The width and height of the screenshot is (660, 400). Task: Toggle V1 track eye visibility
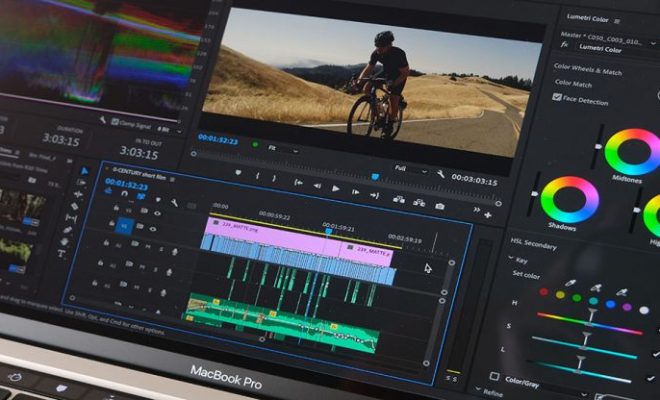(153, 229)
